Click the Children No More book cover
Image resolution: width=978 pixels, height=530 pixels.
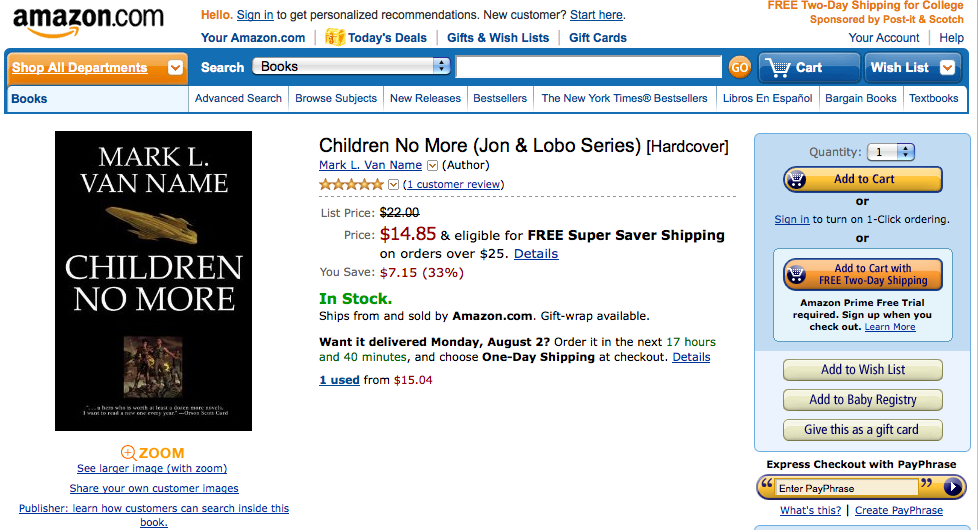pyautogui.click(x=153, y=281)
